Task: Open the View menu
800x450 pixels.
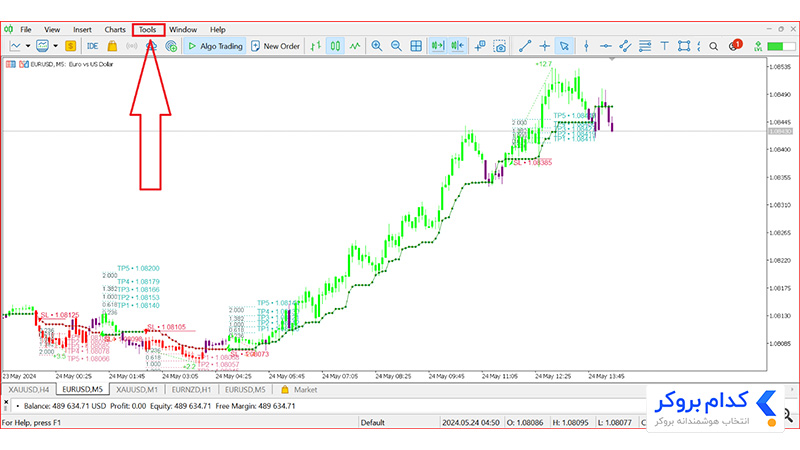Action: 52,30
